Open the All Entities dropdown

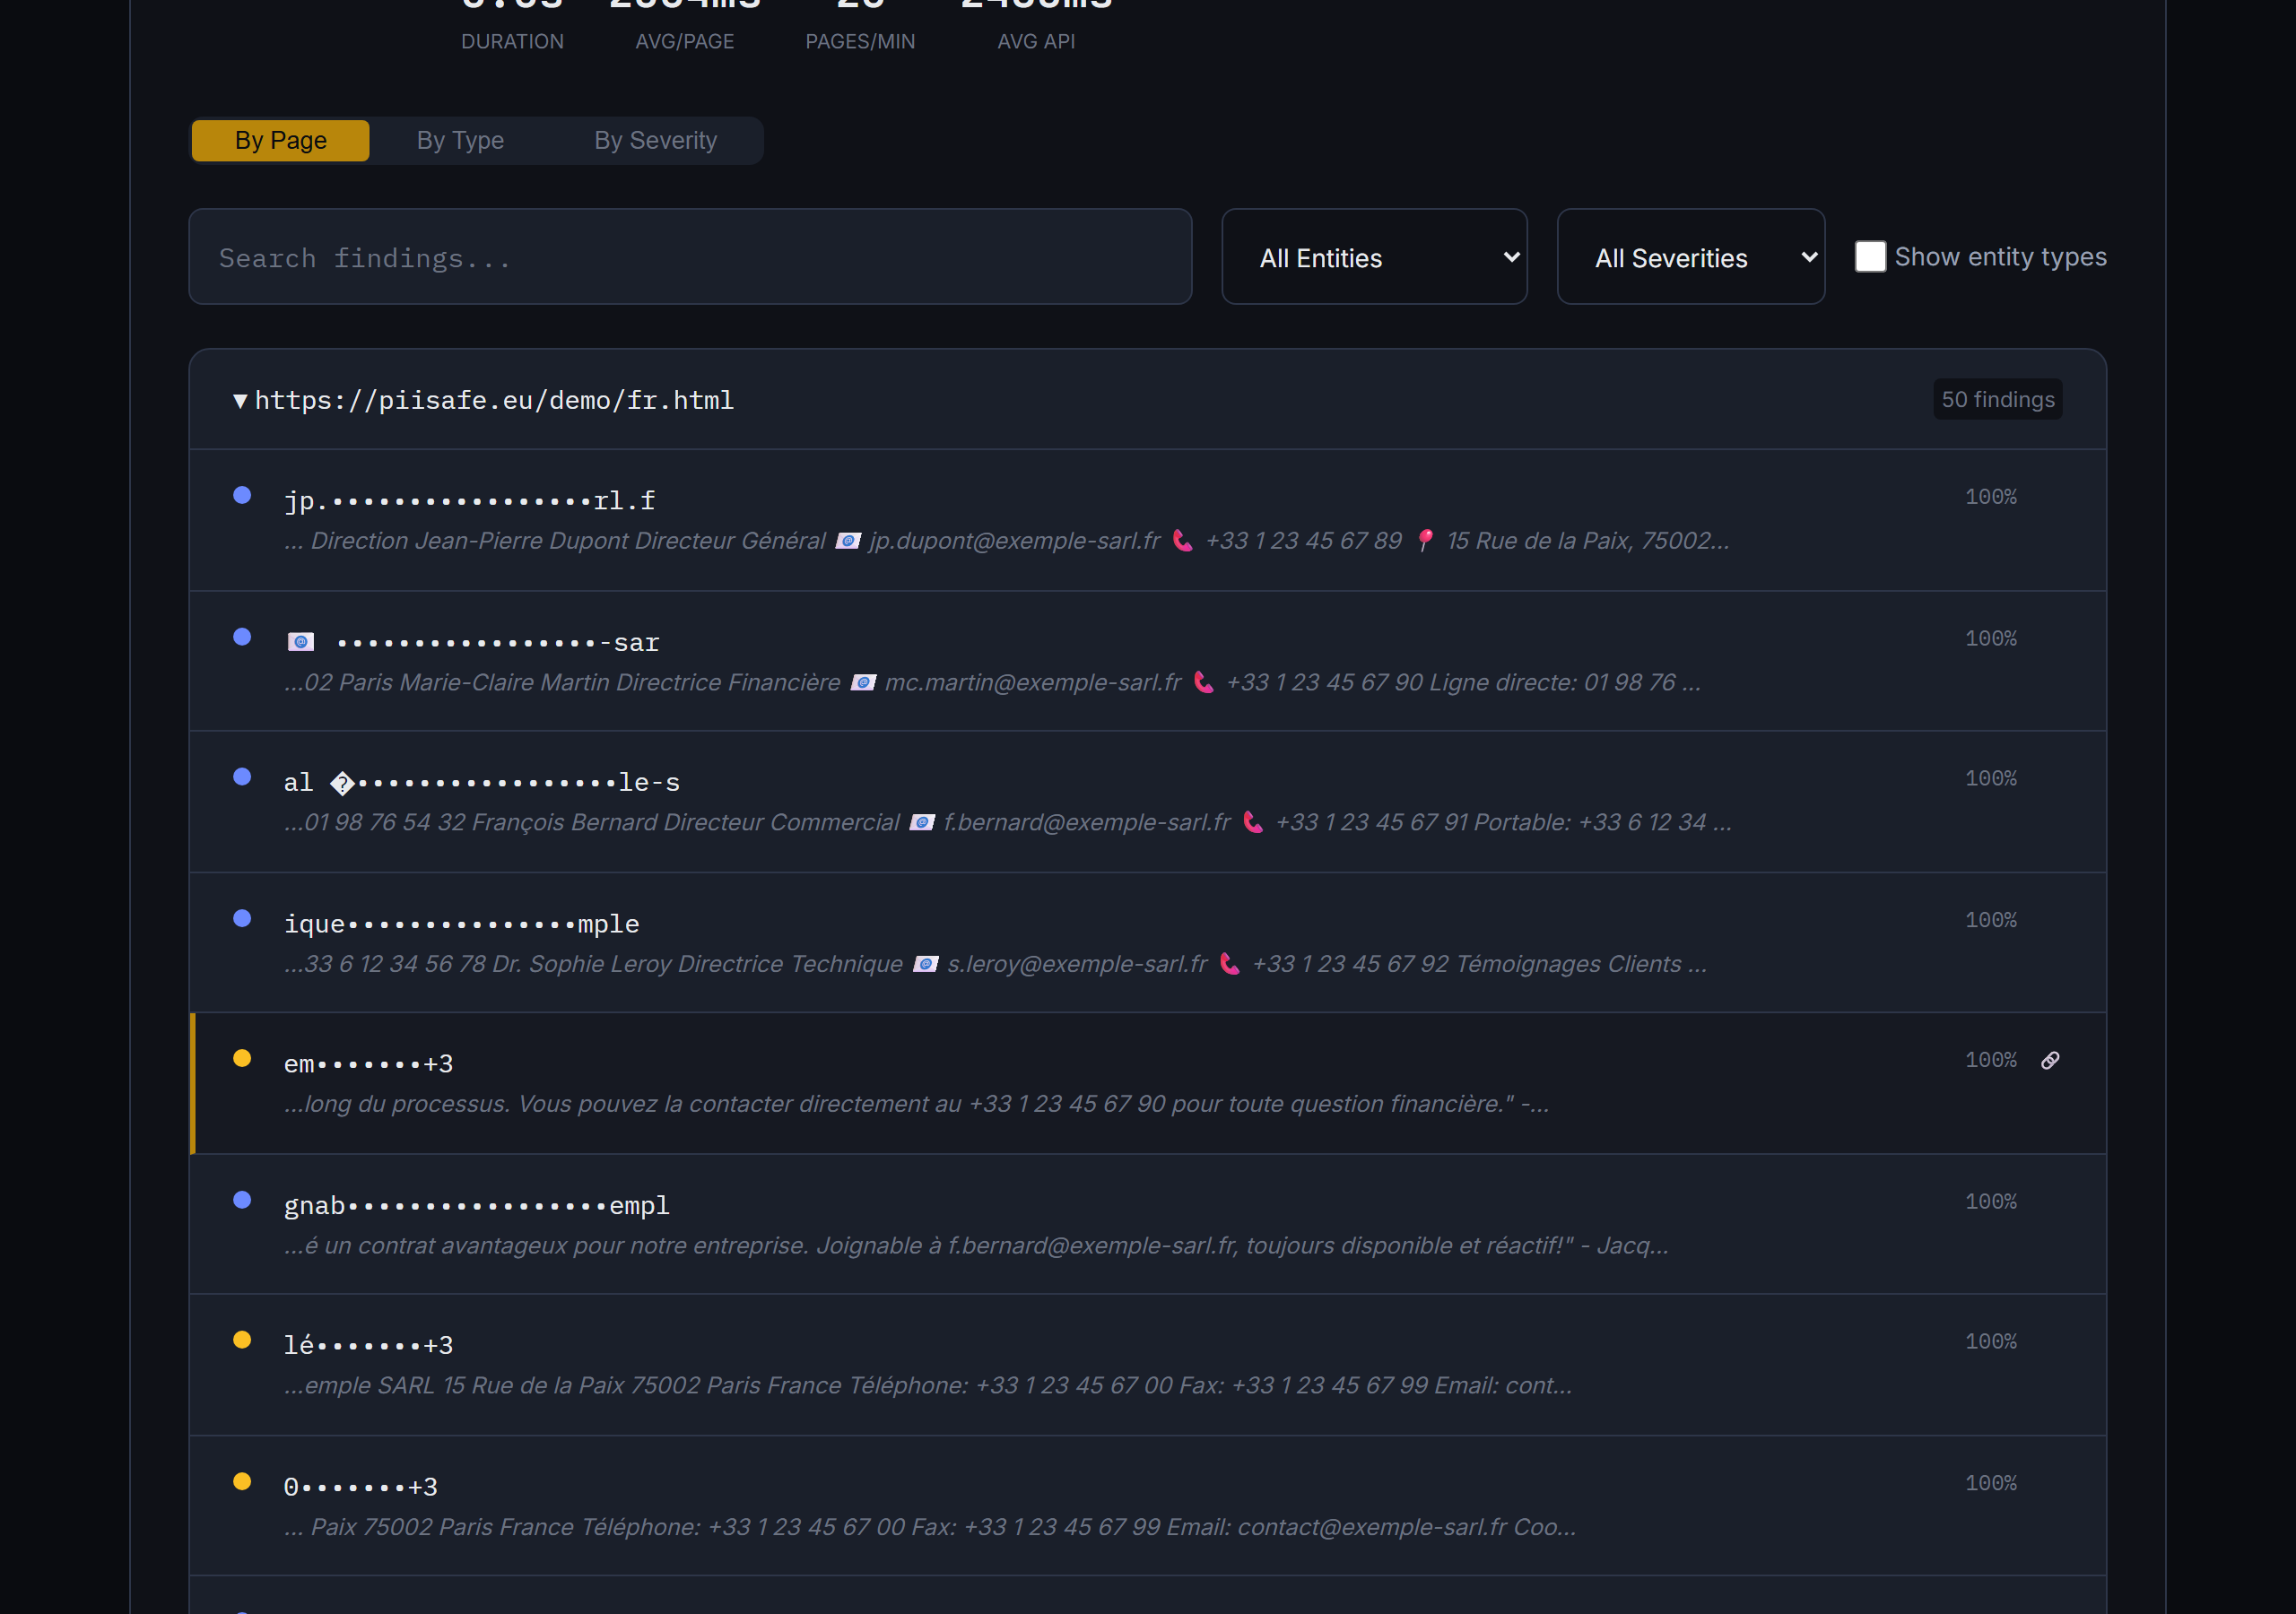pyautogui.click(x=1374, y=257)
